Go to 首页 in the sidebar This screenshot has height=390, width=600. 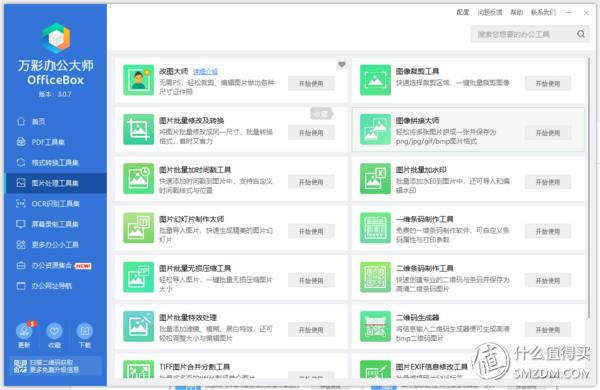point(55,122)
